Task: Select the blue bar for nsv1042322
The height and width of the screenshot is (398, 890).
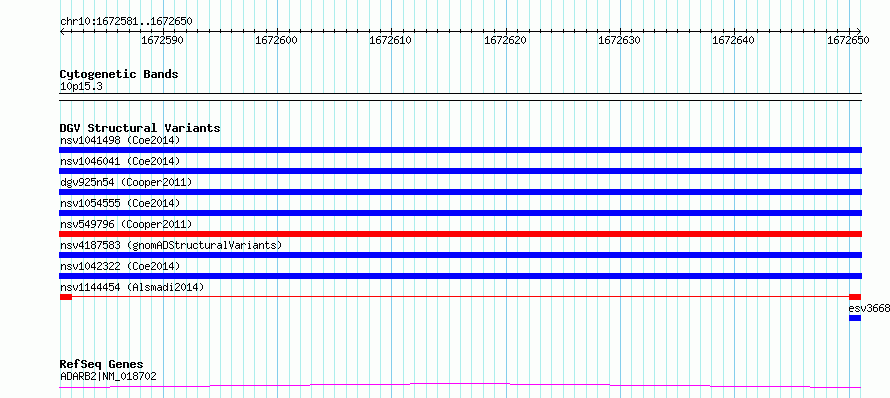Action: coord(461,276)
